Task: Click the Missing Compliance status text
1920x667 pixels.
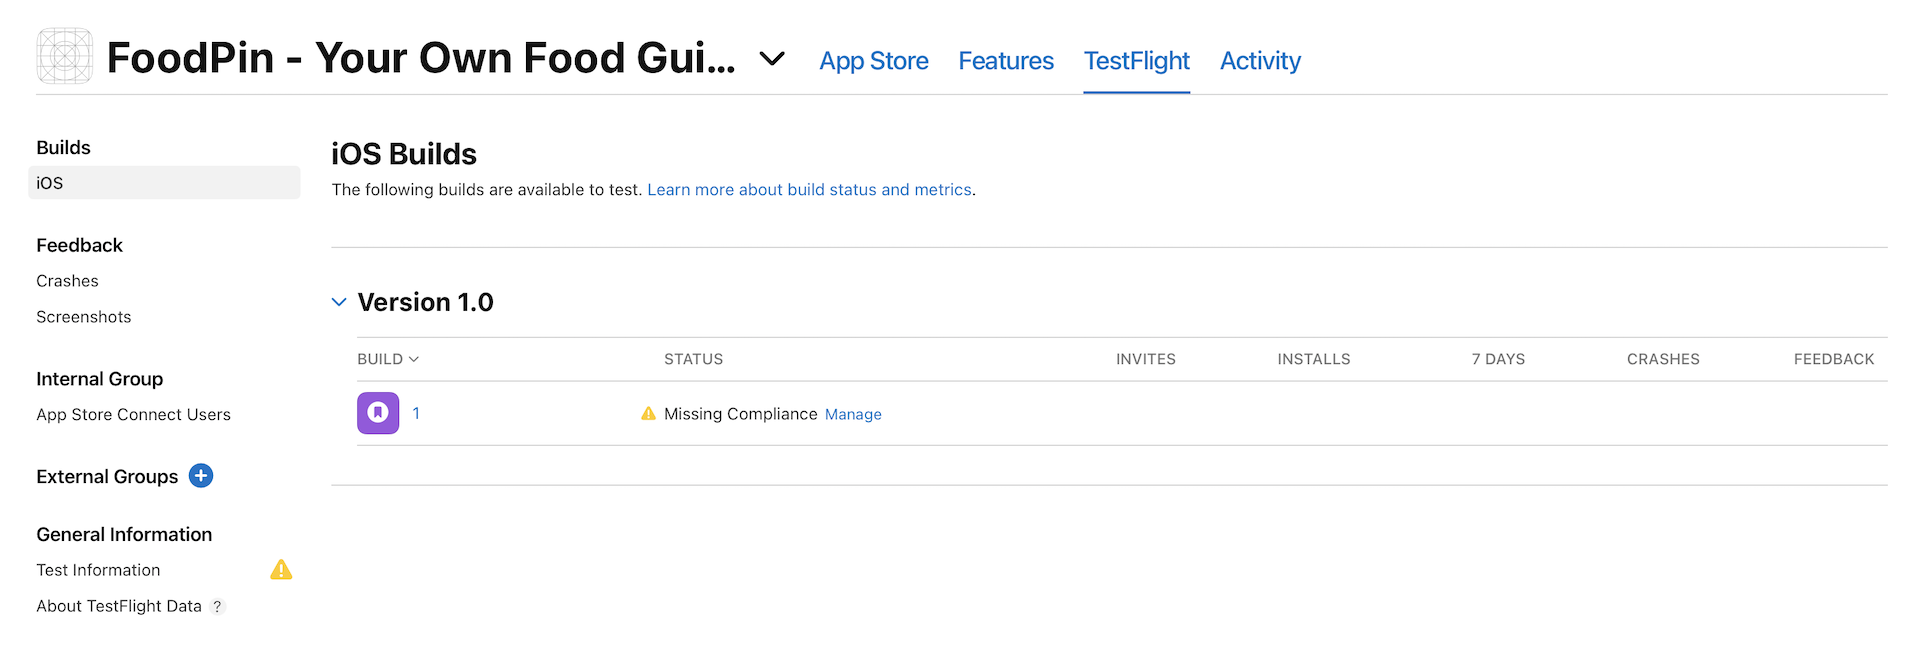Action: point(741,414)
